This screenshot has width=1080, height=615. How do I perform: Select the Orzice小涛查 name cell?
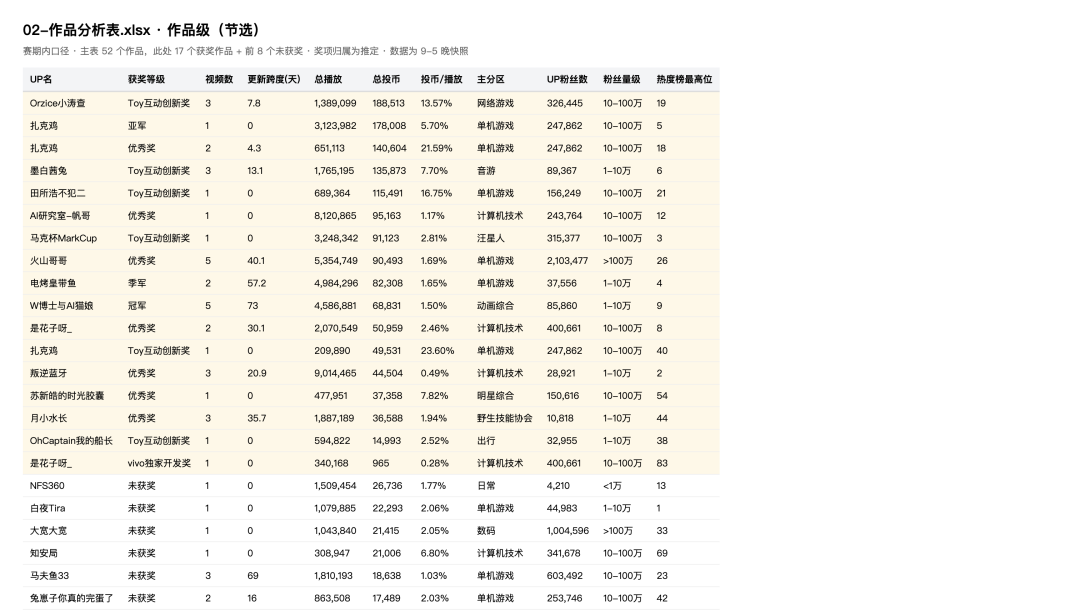coord(58,103)
